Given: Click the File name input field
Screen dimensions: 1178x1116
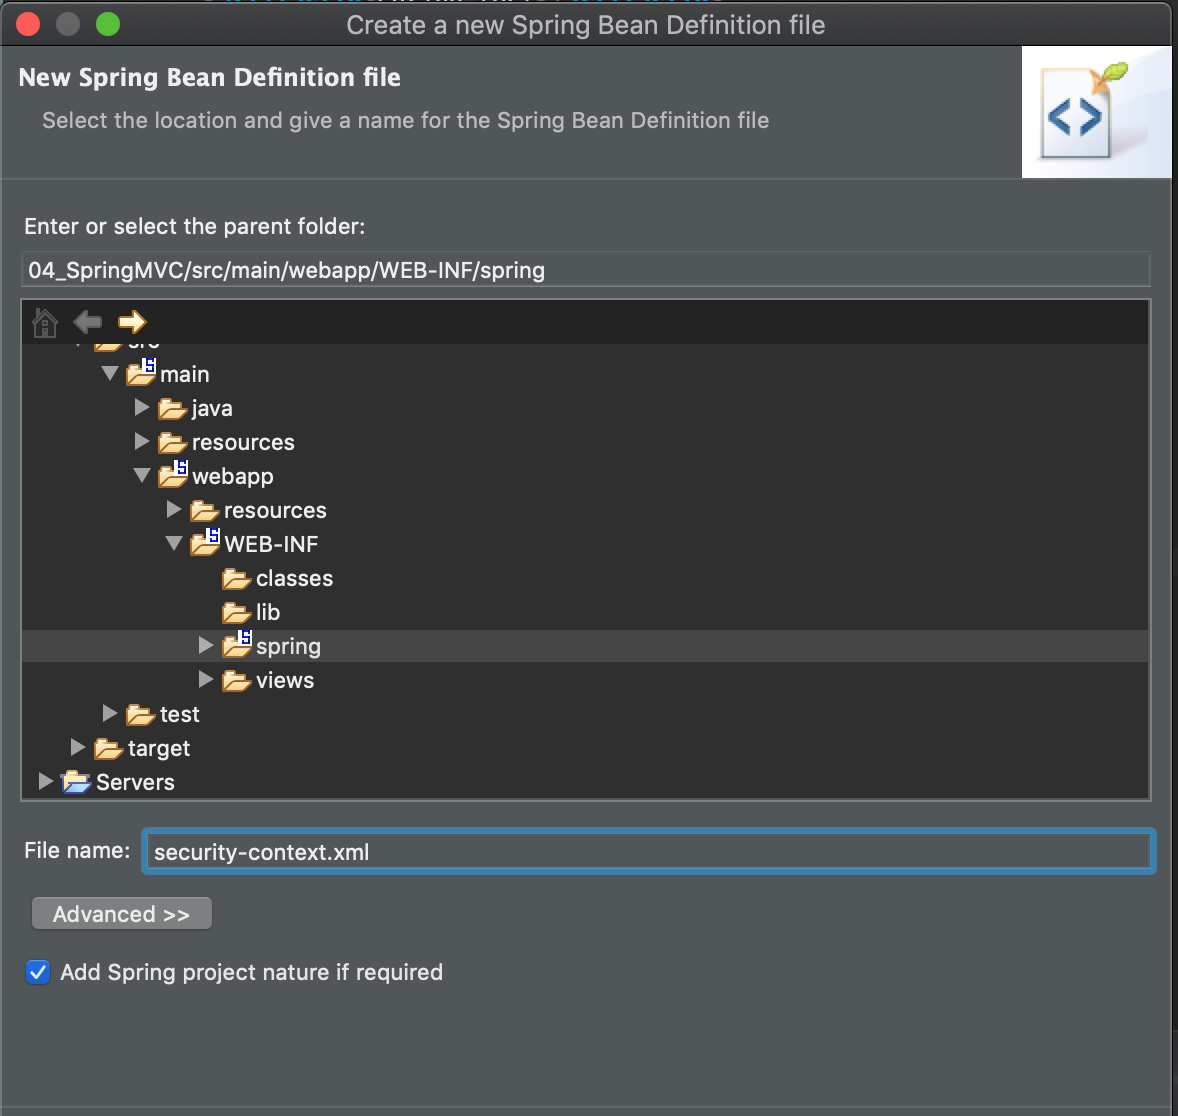Looking at the screenshot, I should click(x=648, y=851).
